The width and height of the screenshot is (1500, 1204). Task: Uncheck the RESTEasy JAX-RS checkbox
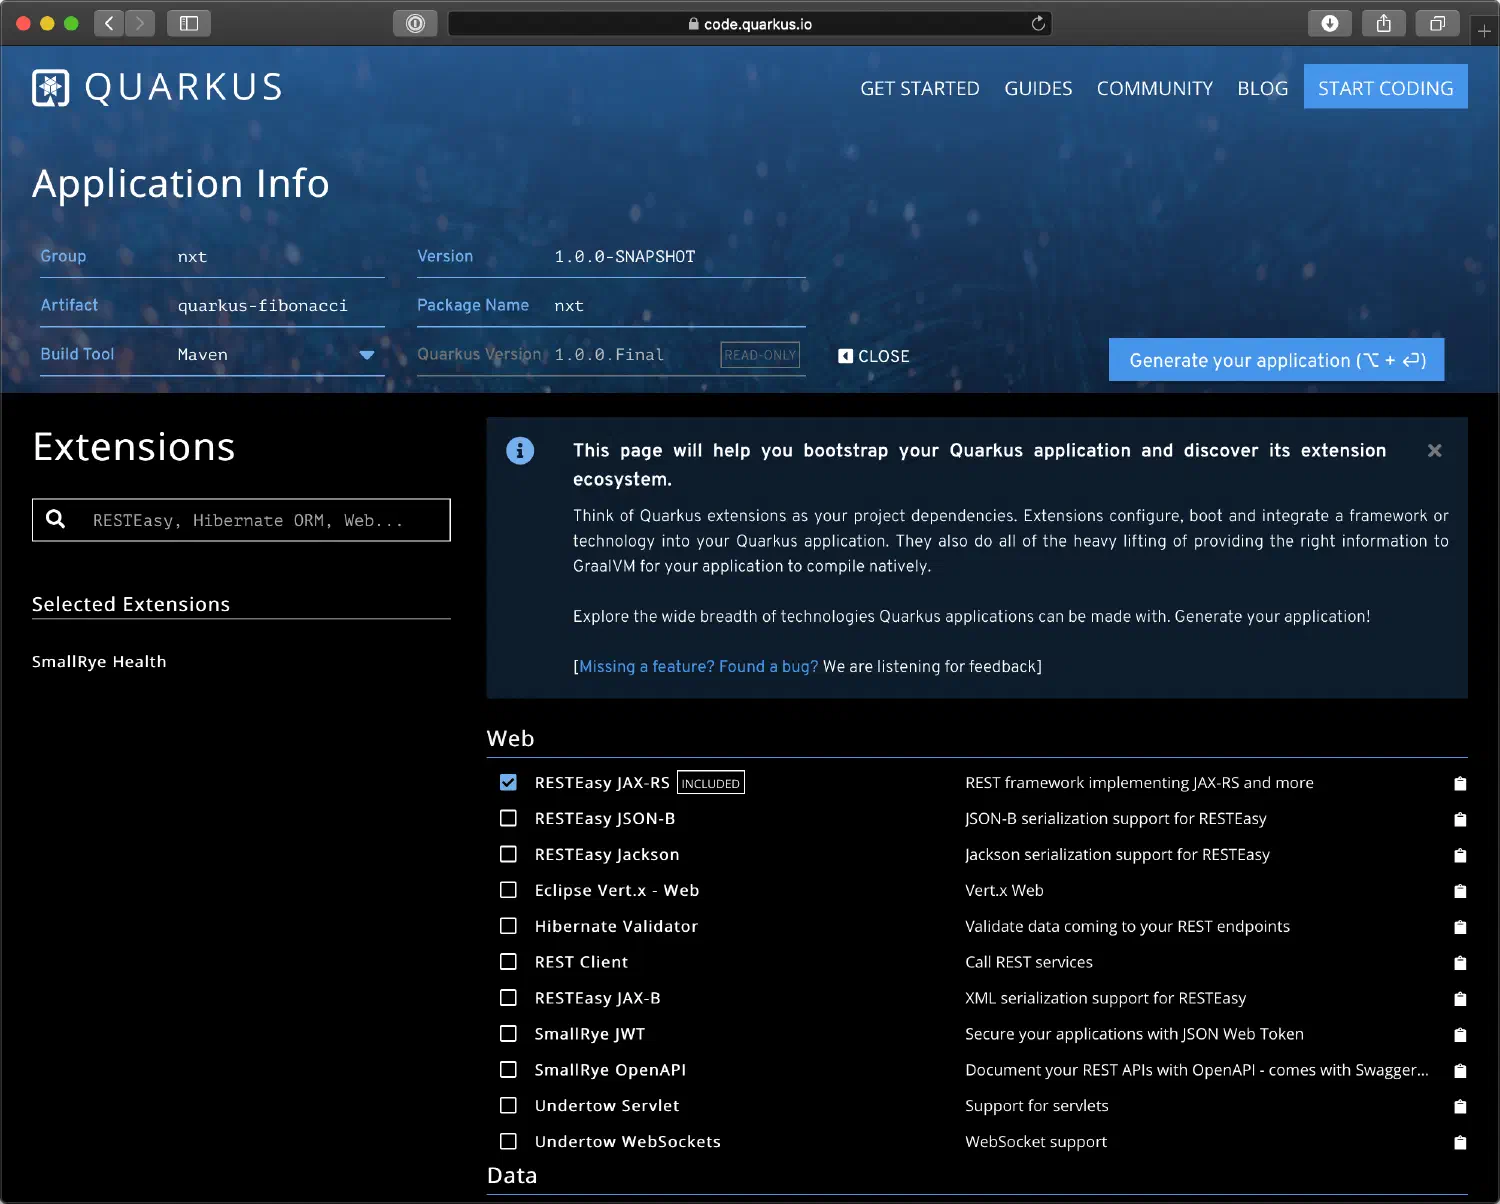click(x=508, y=783)
